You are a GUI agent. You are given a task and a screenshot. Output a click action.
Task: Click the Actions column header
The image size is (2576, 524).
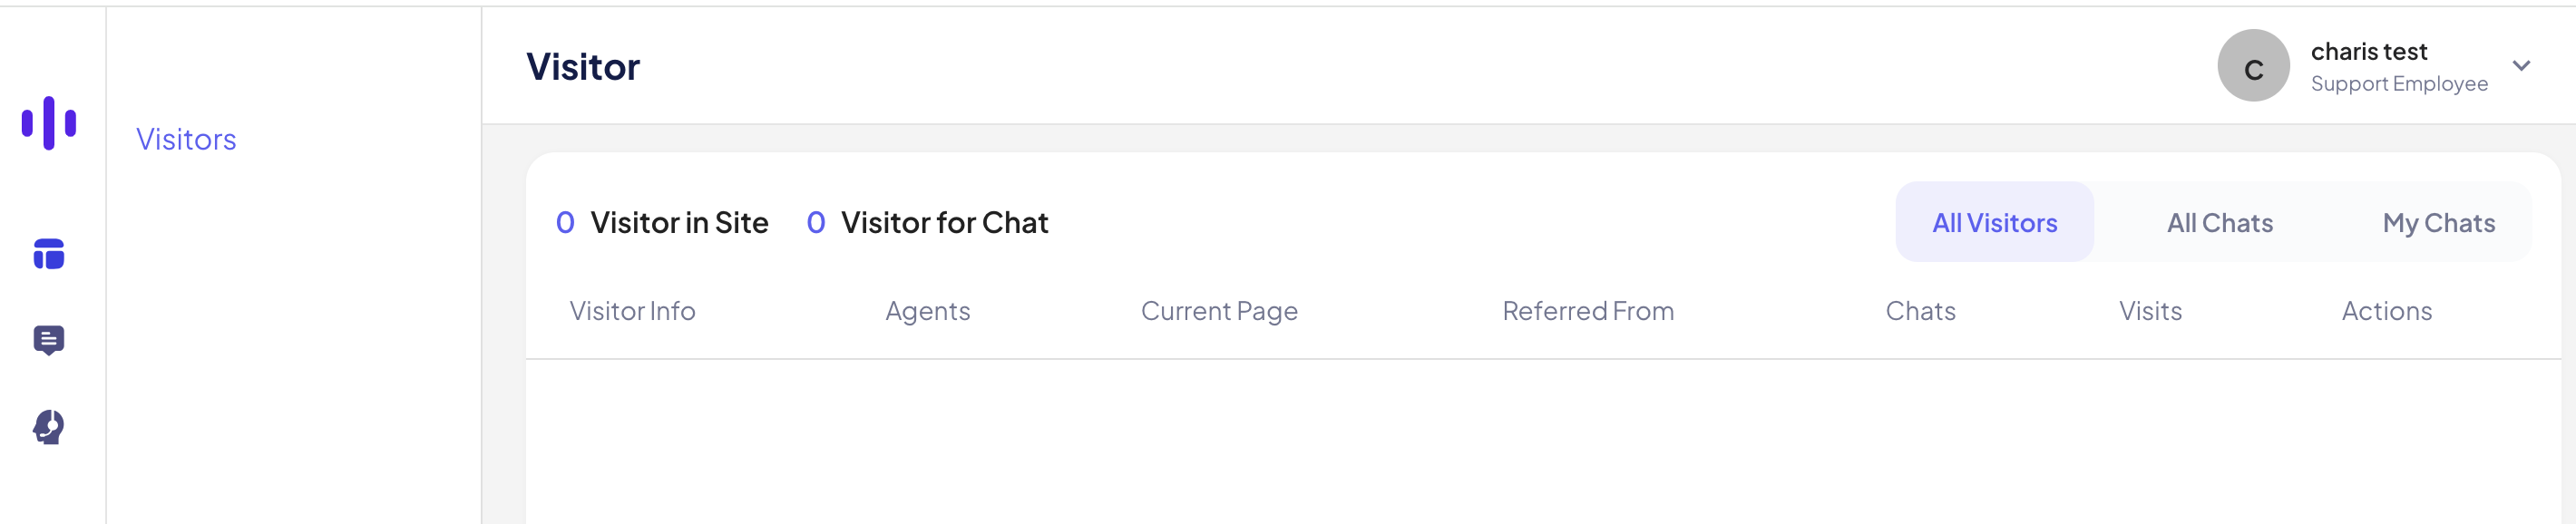(2386, 311)
